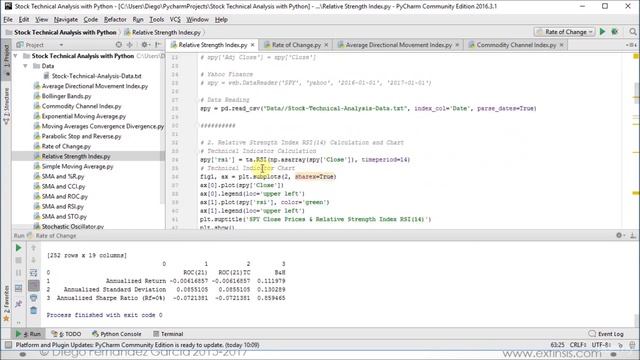Toggle scroll to end in Run console

[x=33, y=285]
